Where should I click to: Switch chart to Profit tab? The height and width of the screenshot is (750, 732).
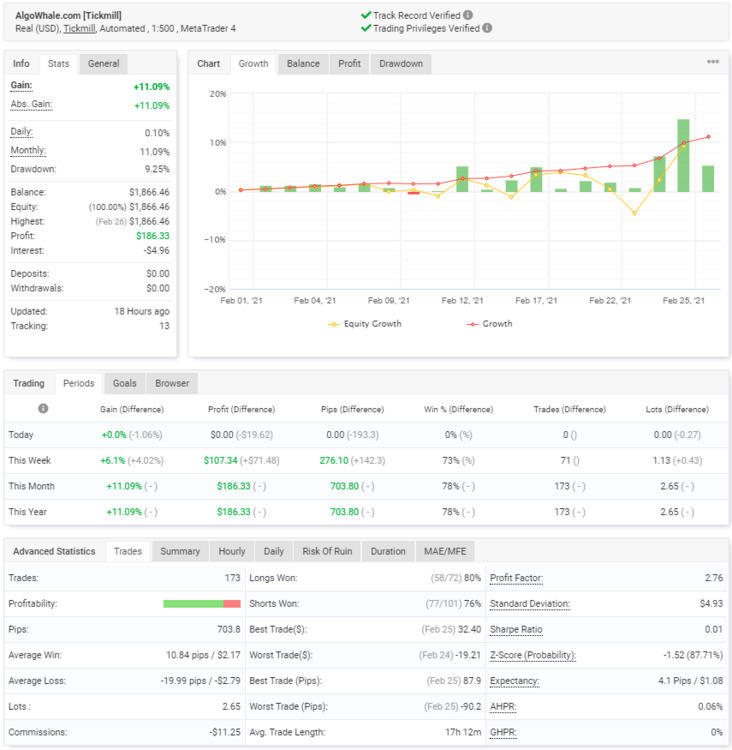(349, 64)
